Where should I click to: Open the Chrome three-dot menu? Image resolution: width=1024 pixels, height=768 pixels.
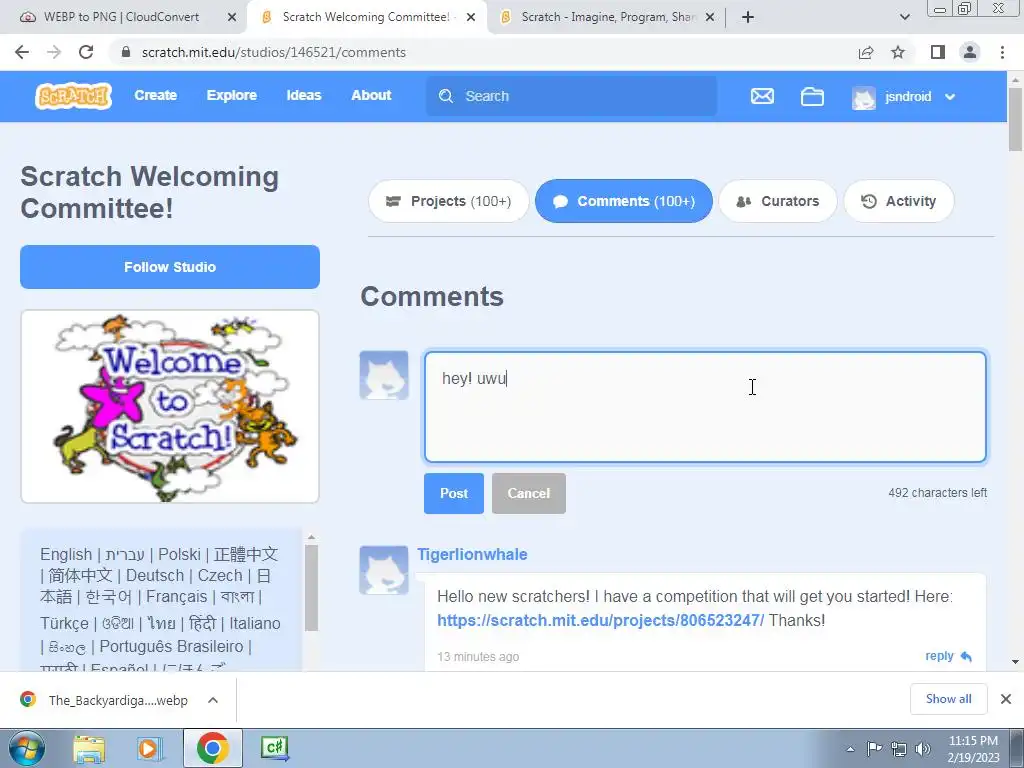point(1002,52)
